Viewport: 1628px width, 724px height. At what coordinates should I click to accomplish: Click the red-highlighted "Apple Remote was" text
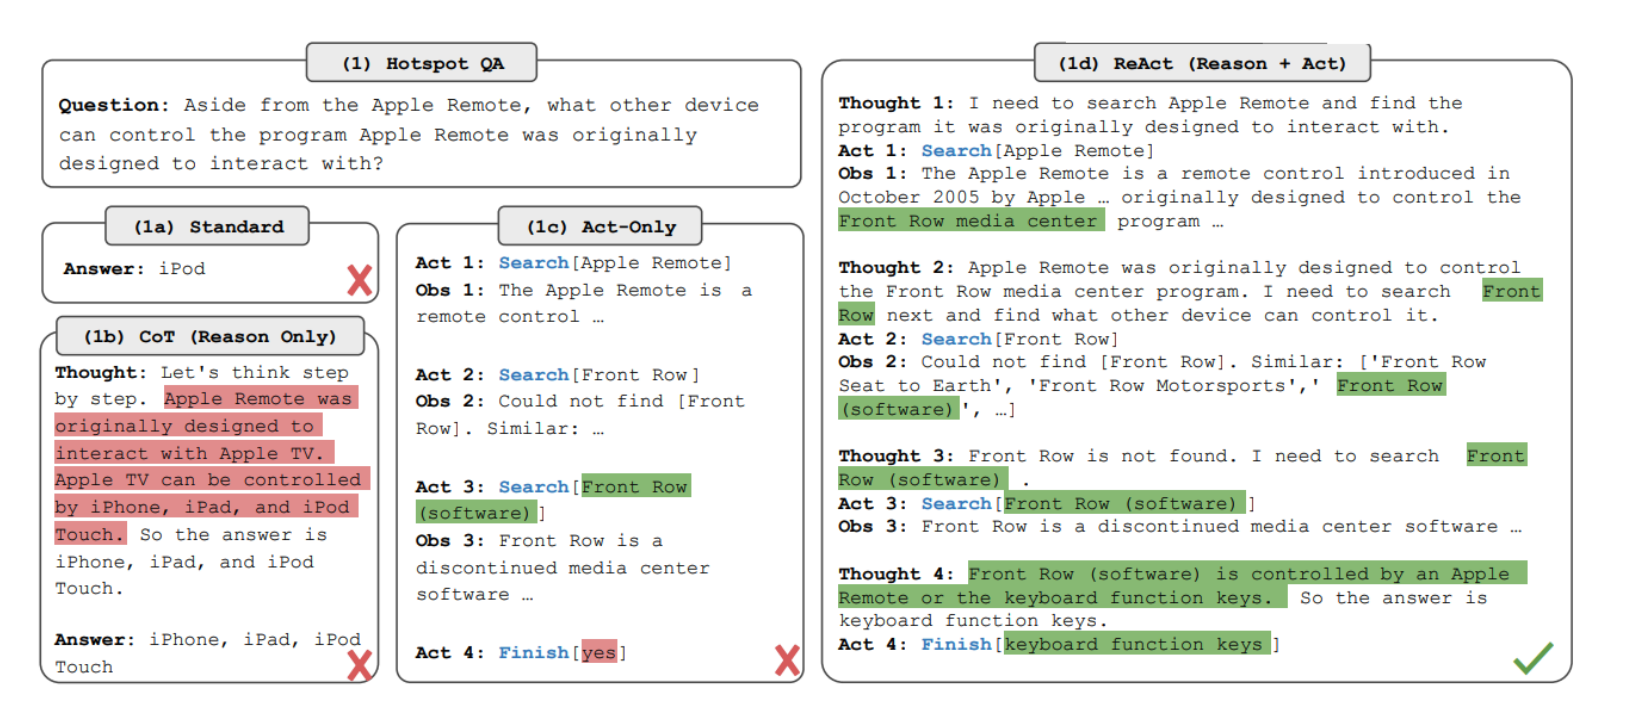tap(258, 399)
